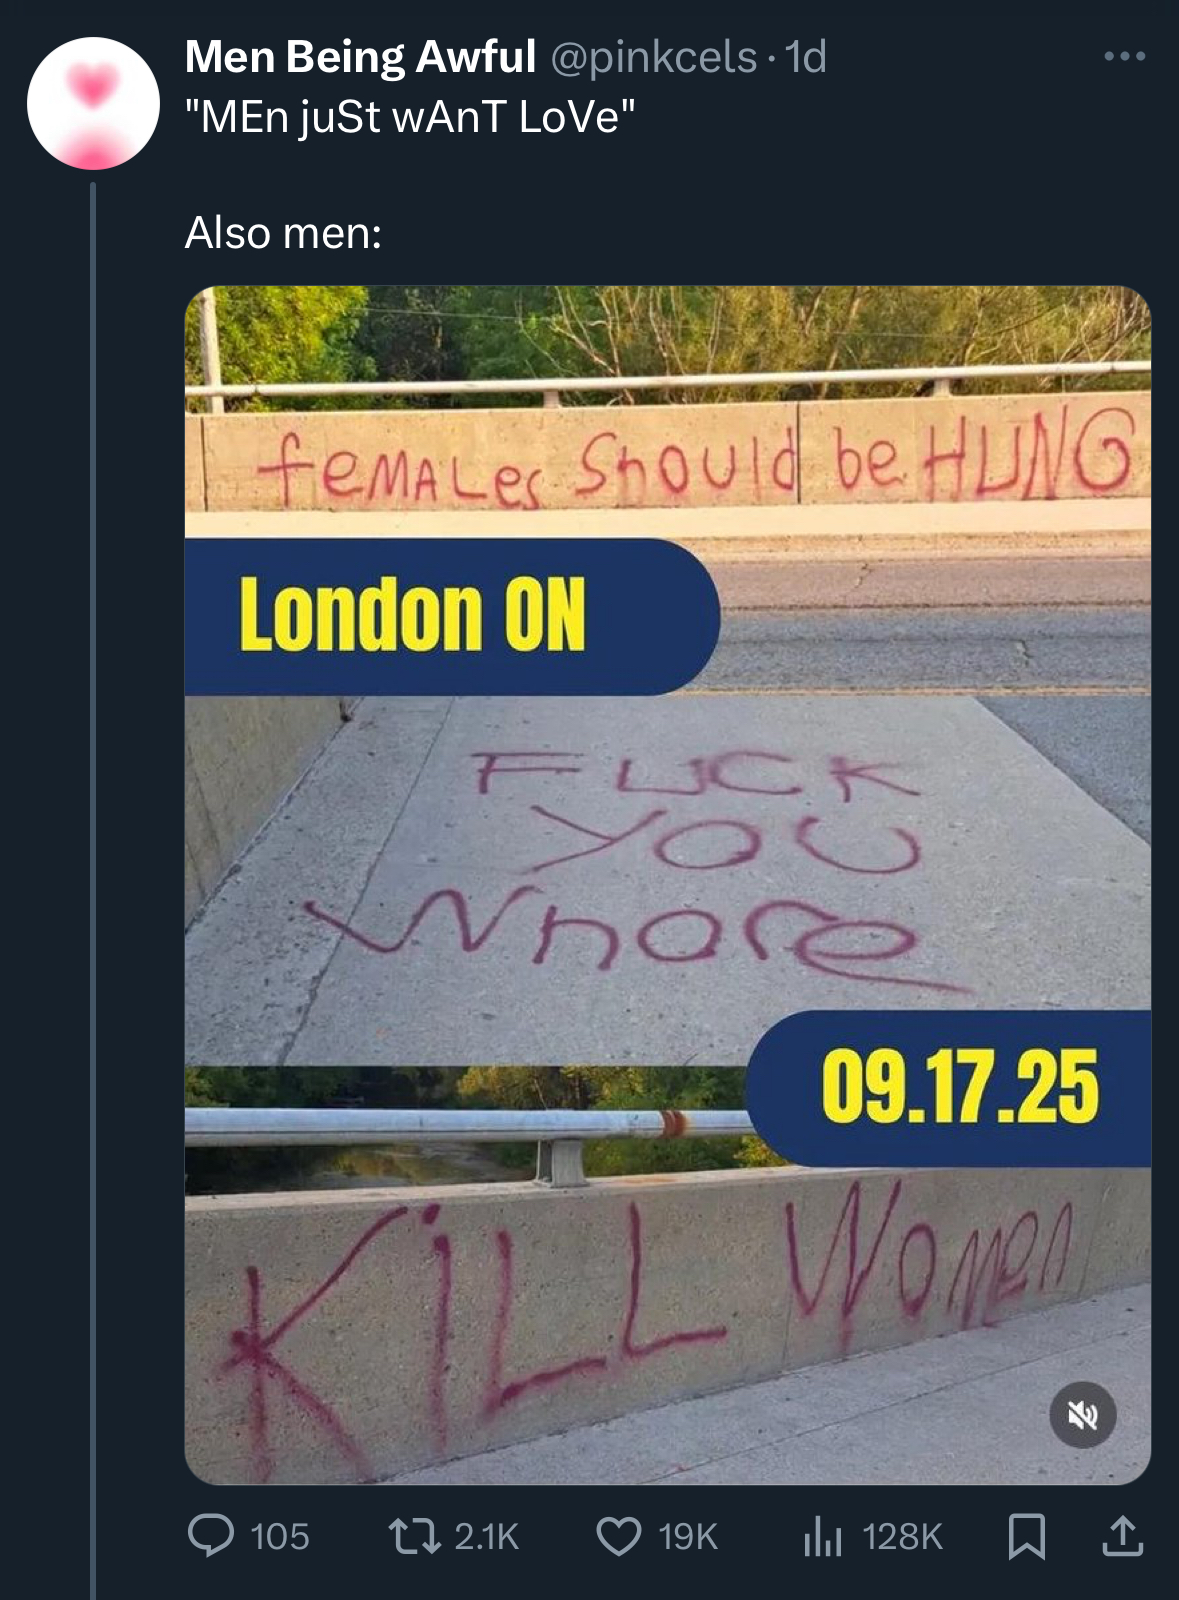Open the Men Being Awful profile avatar
The height and width of the screenshot is (1600, 1179).
click(x=93, y=103)
